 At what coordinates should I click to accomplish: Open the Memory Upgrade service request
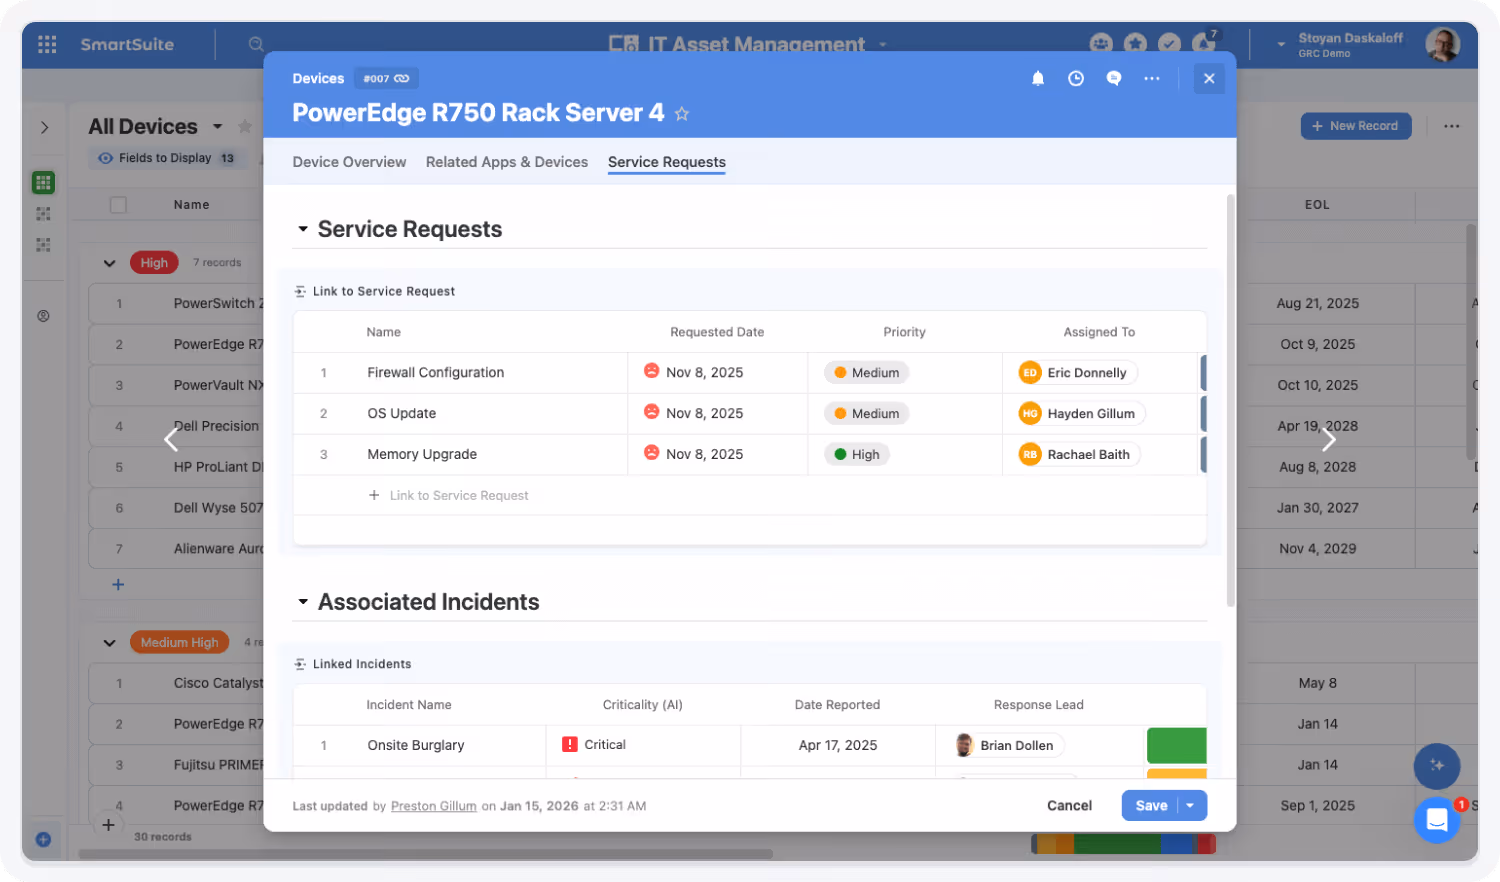pyautogui.click(x=422, y=455)
